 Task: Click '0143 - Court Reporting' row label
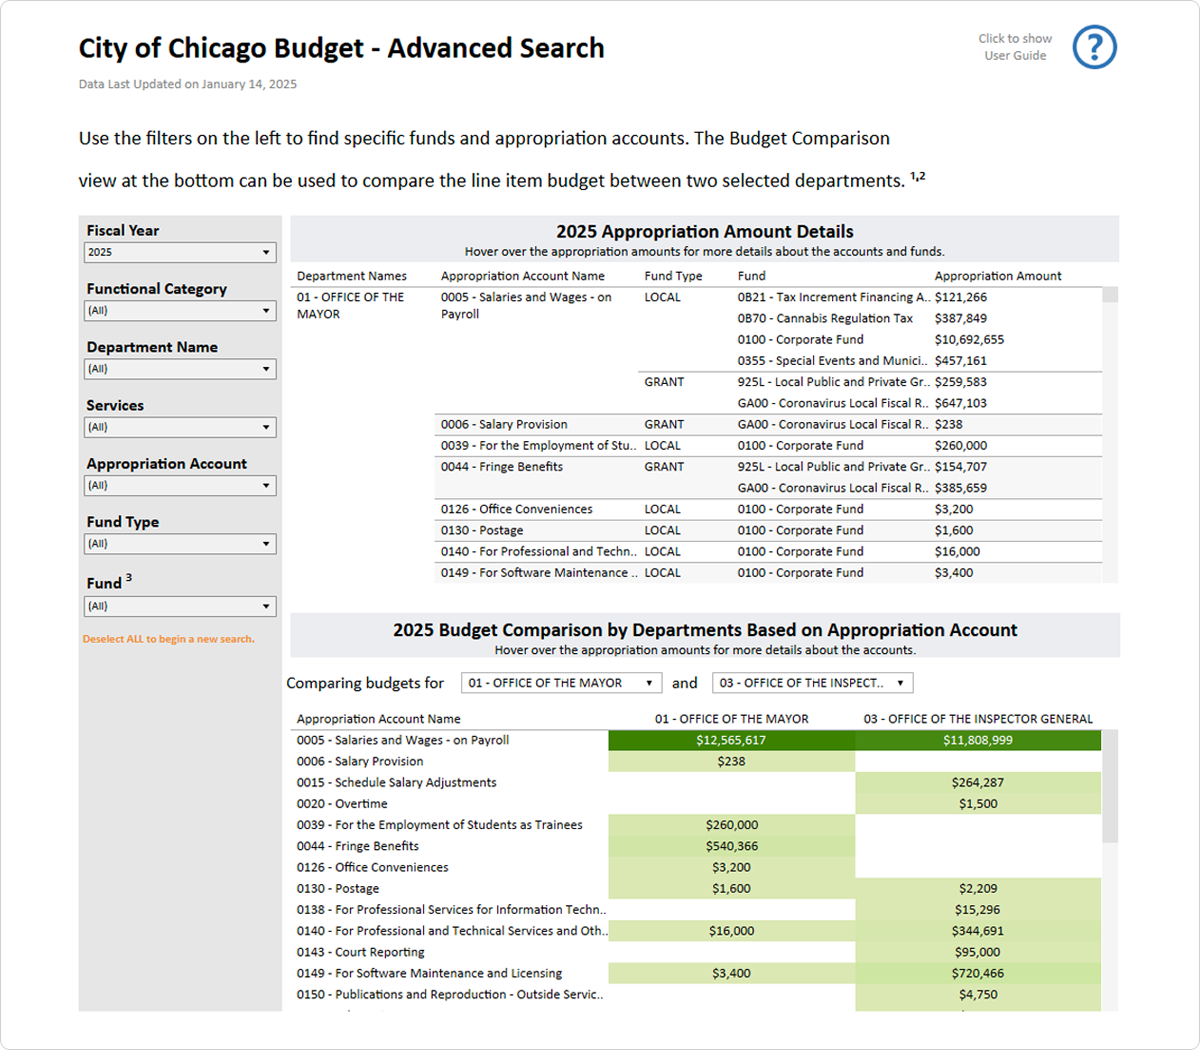pos(360,952)
